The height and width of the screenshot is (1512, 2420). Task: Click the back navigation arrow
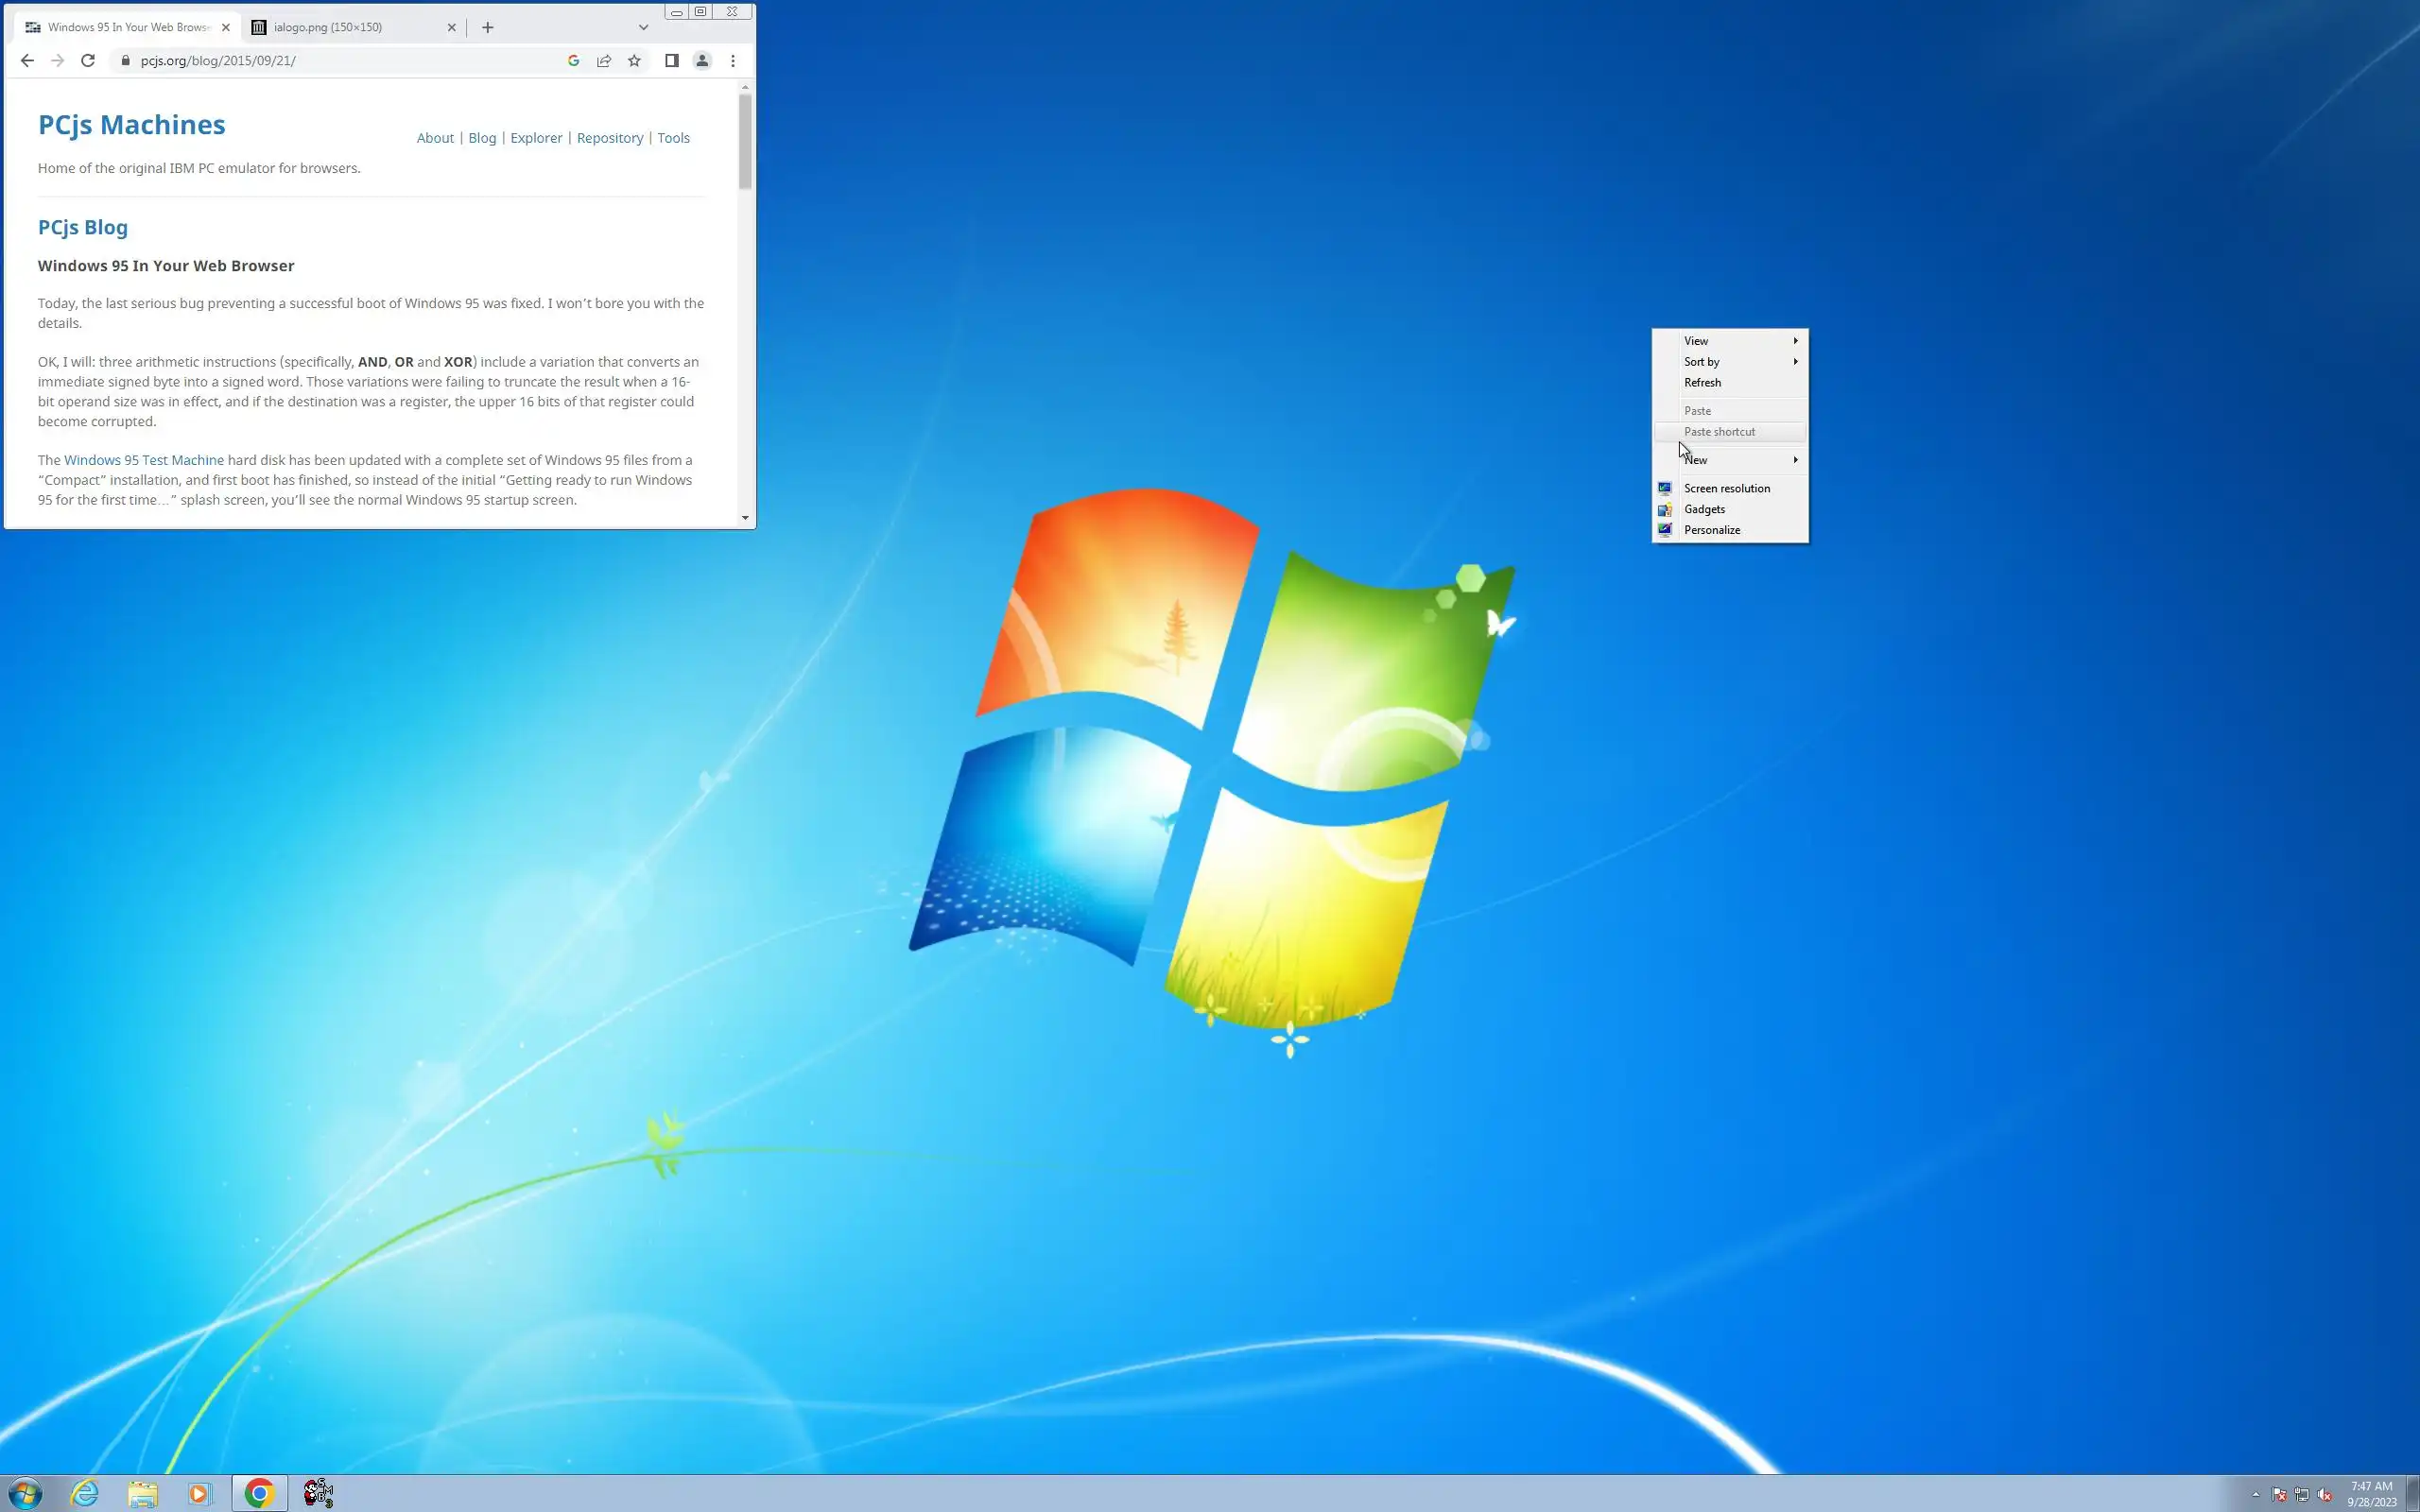[27, 61]
